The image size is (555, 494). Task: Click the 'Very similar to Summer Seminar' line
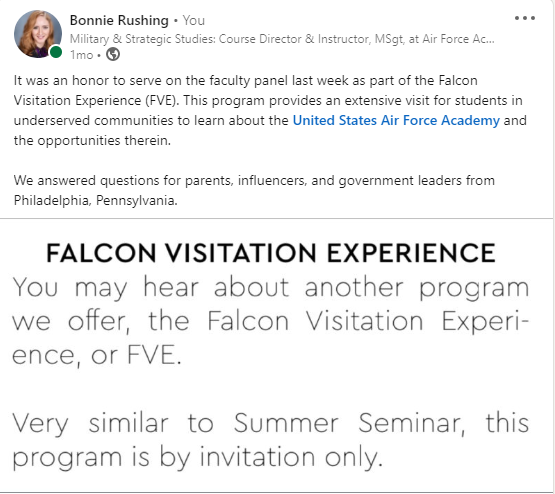point(271,423)
